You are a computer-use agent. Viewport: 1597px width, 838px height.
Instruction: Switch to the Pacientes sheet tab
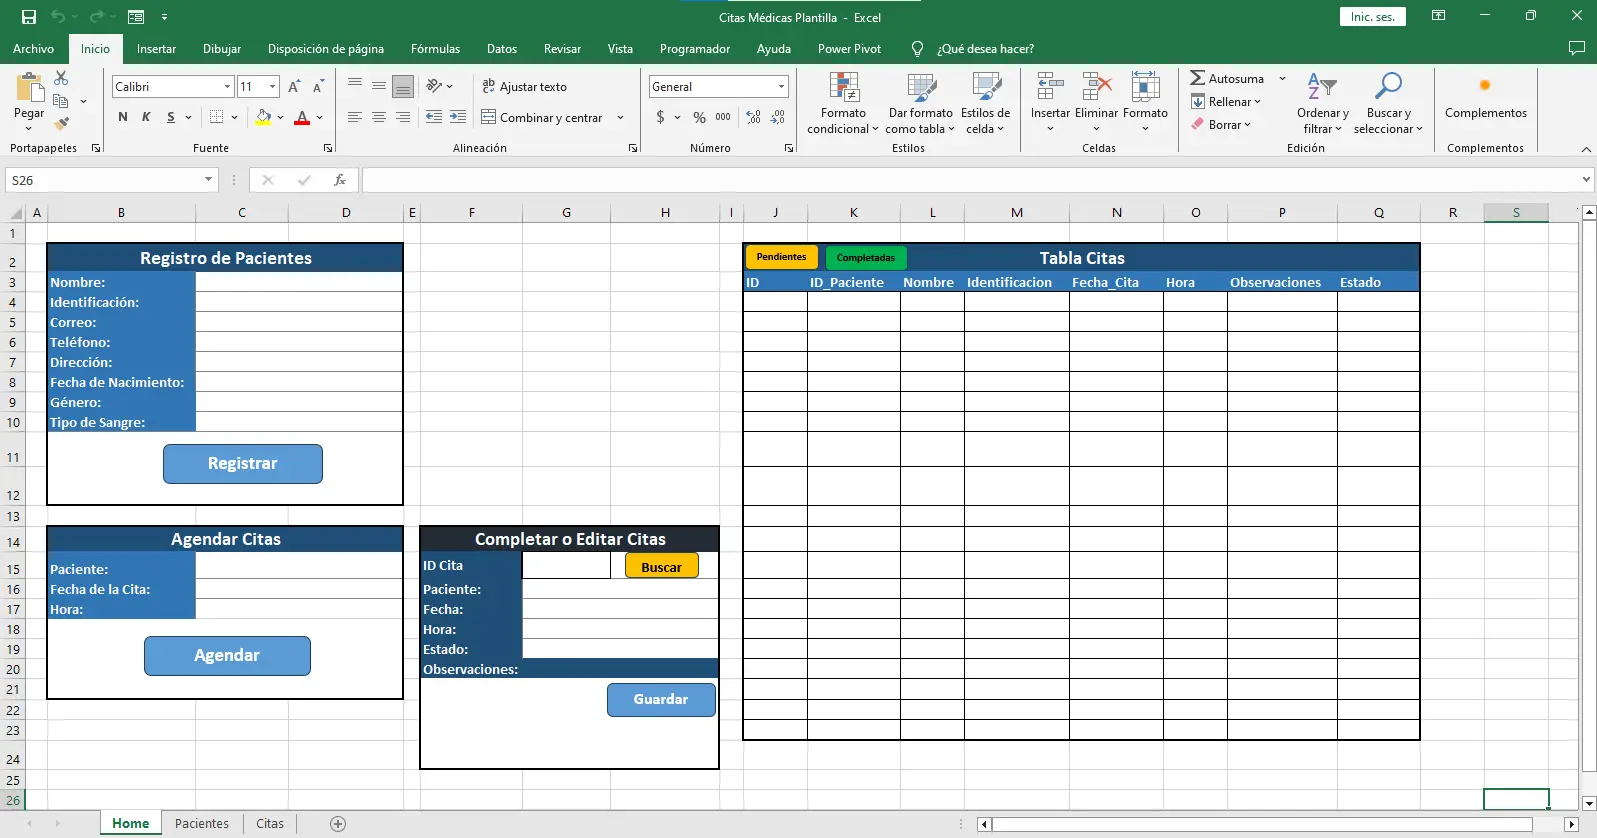point(202,824)
